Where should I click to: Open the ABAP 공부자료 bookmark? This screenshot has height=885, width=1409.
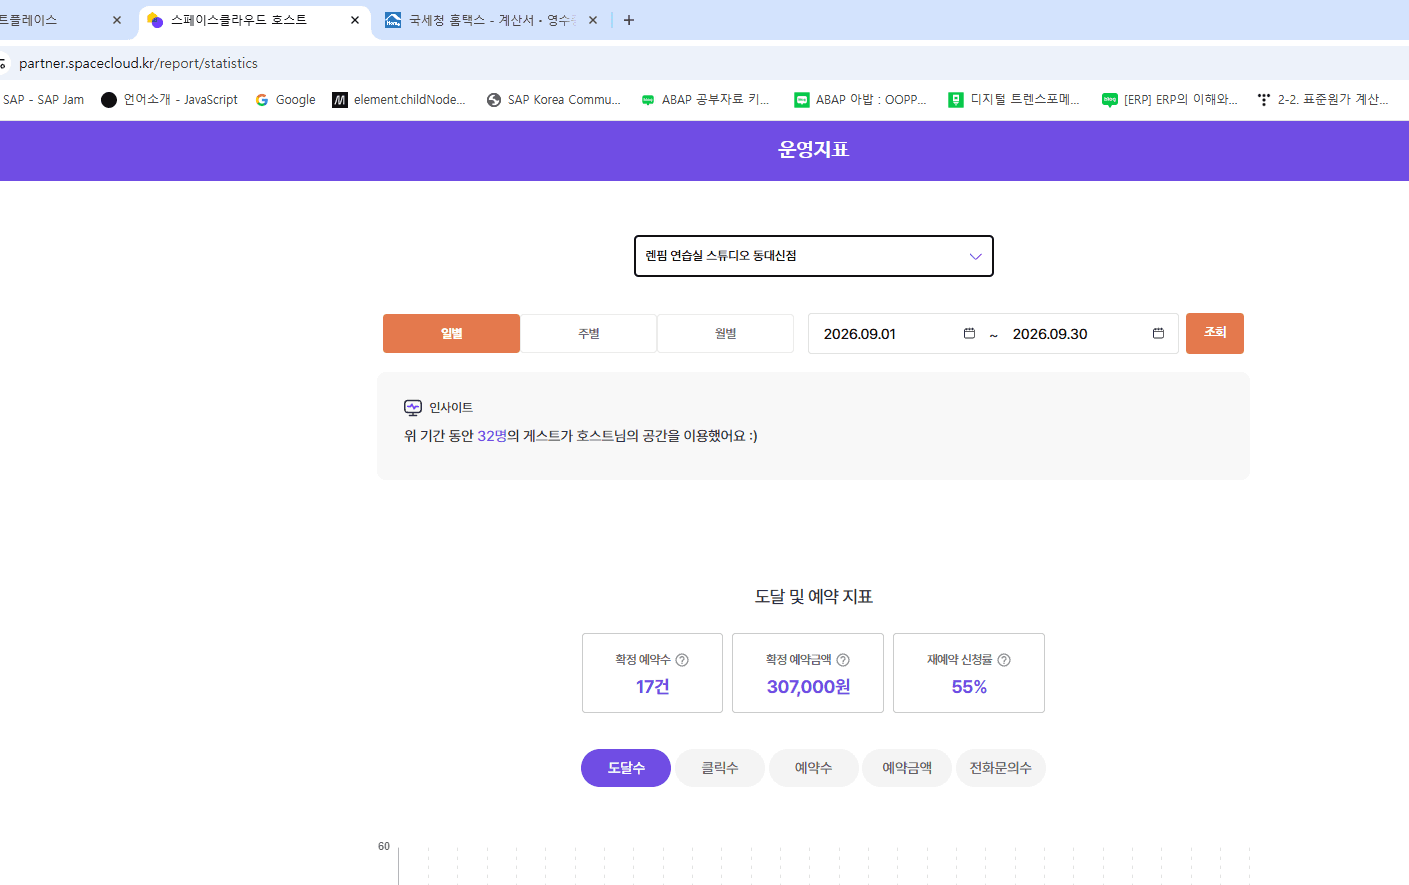[706, 100]
